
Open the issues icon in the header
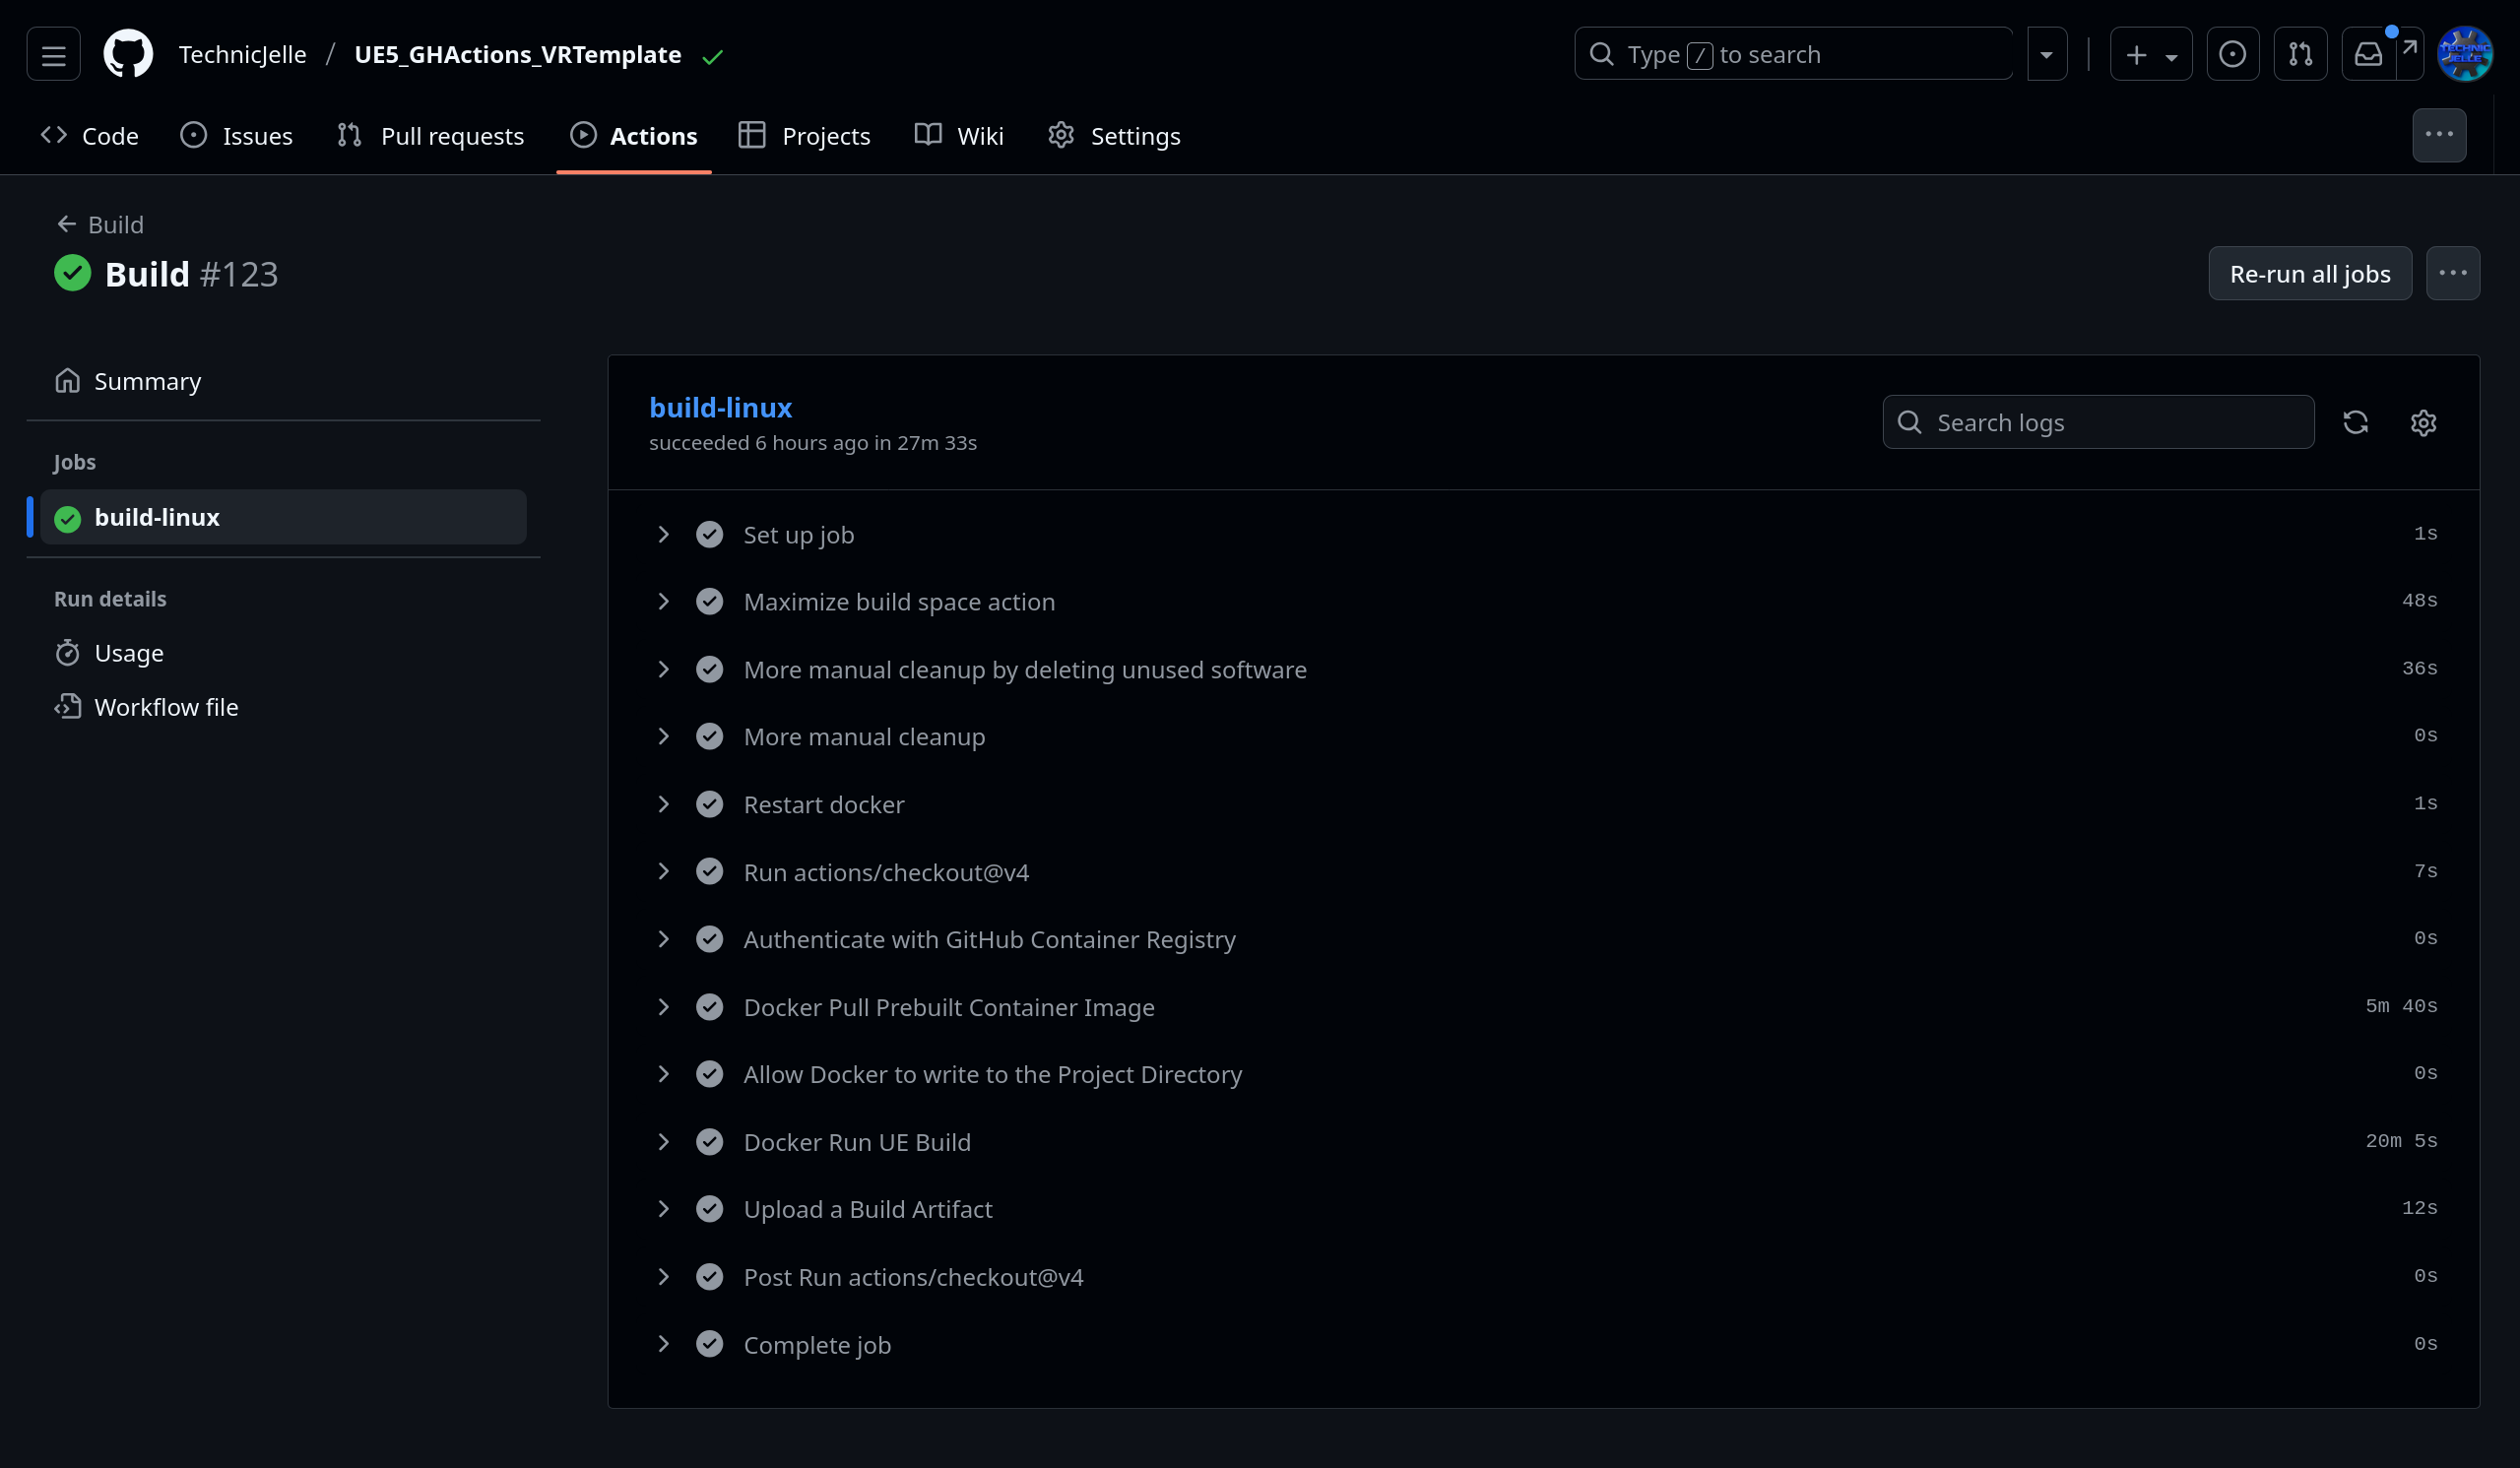point(2232,54)
